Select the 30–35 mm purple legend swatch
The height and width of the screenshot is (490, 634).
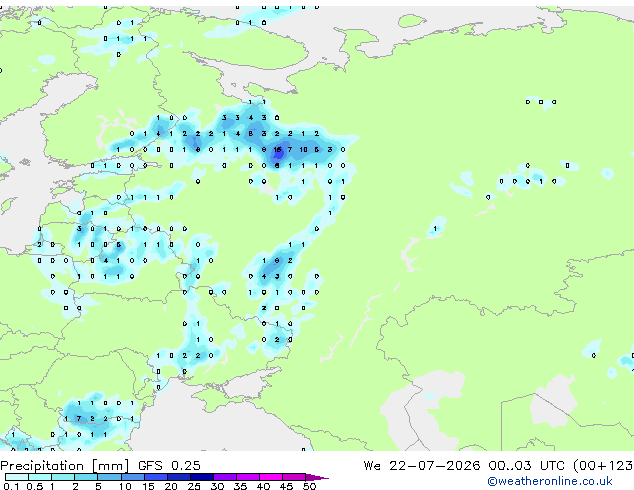(x=224, y=477)
